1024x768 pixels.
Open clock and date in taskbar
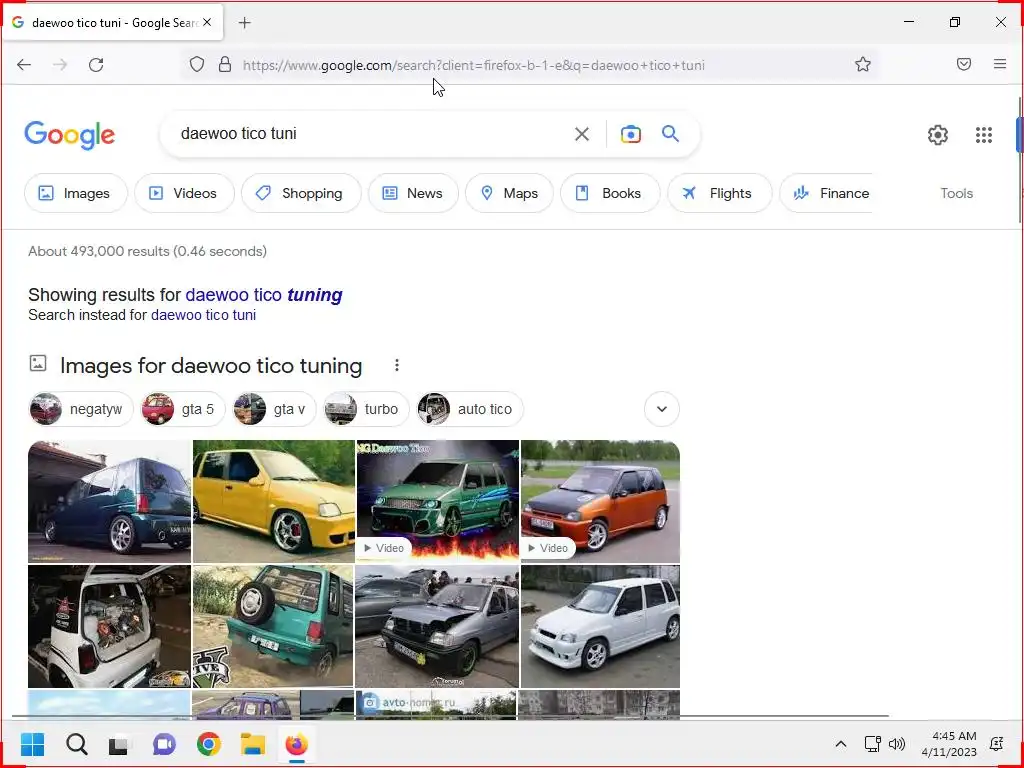pos(949,744)
